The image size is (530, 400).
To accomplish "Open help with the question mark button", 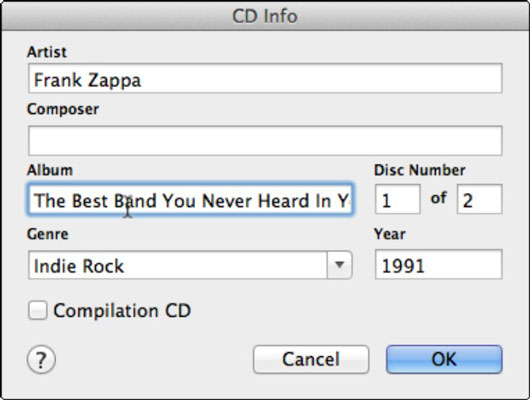I will pyautogui.click(x=41, y=360).
